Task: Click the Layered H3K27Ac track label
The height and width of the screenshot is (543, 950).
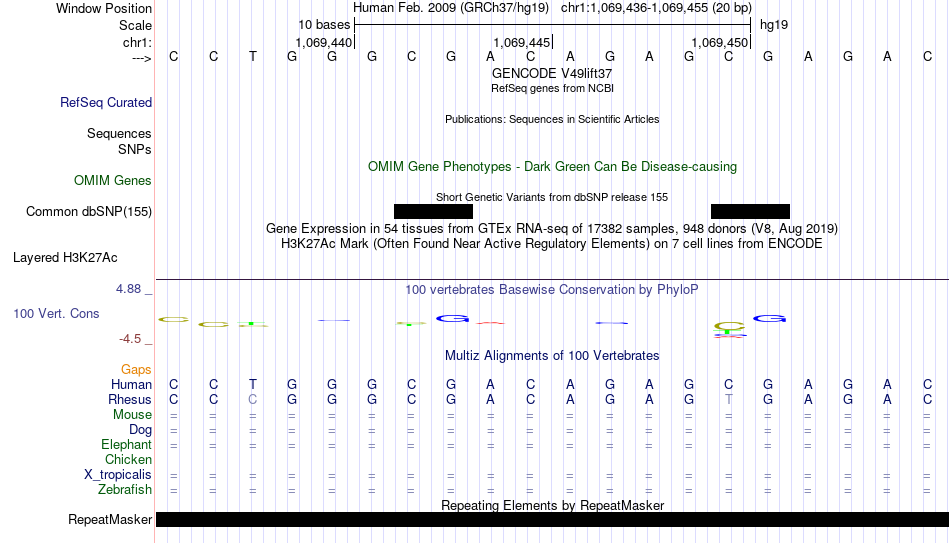Action: [x=65, y=258]
